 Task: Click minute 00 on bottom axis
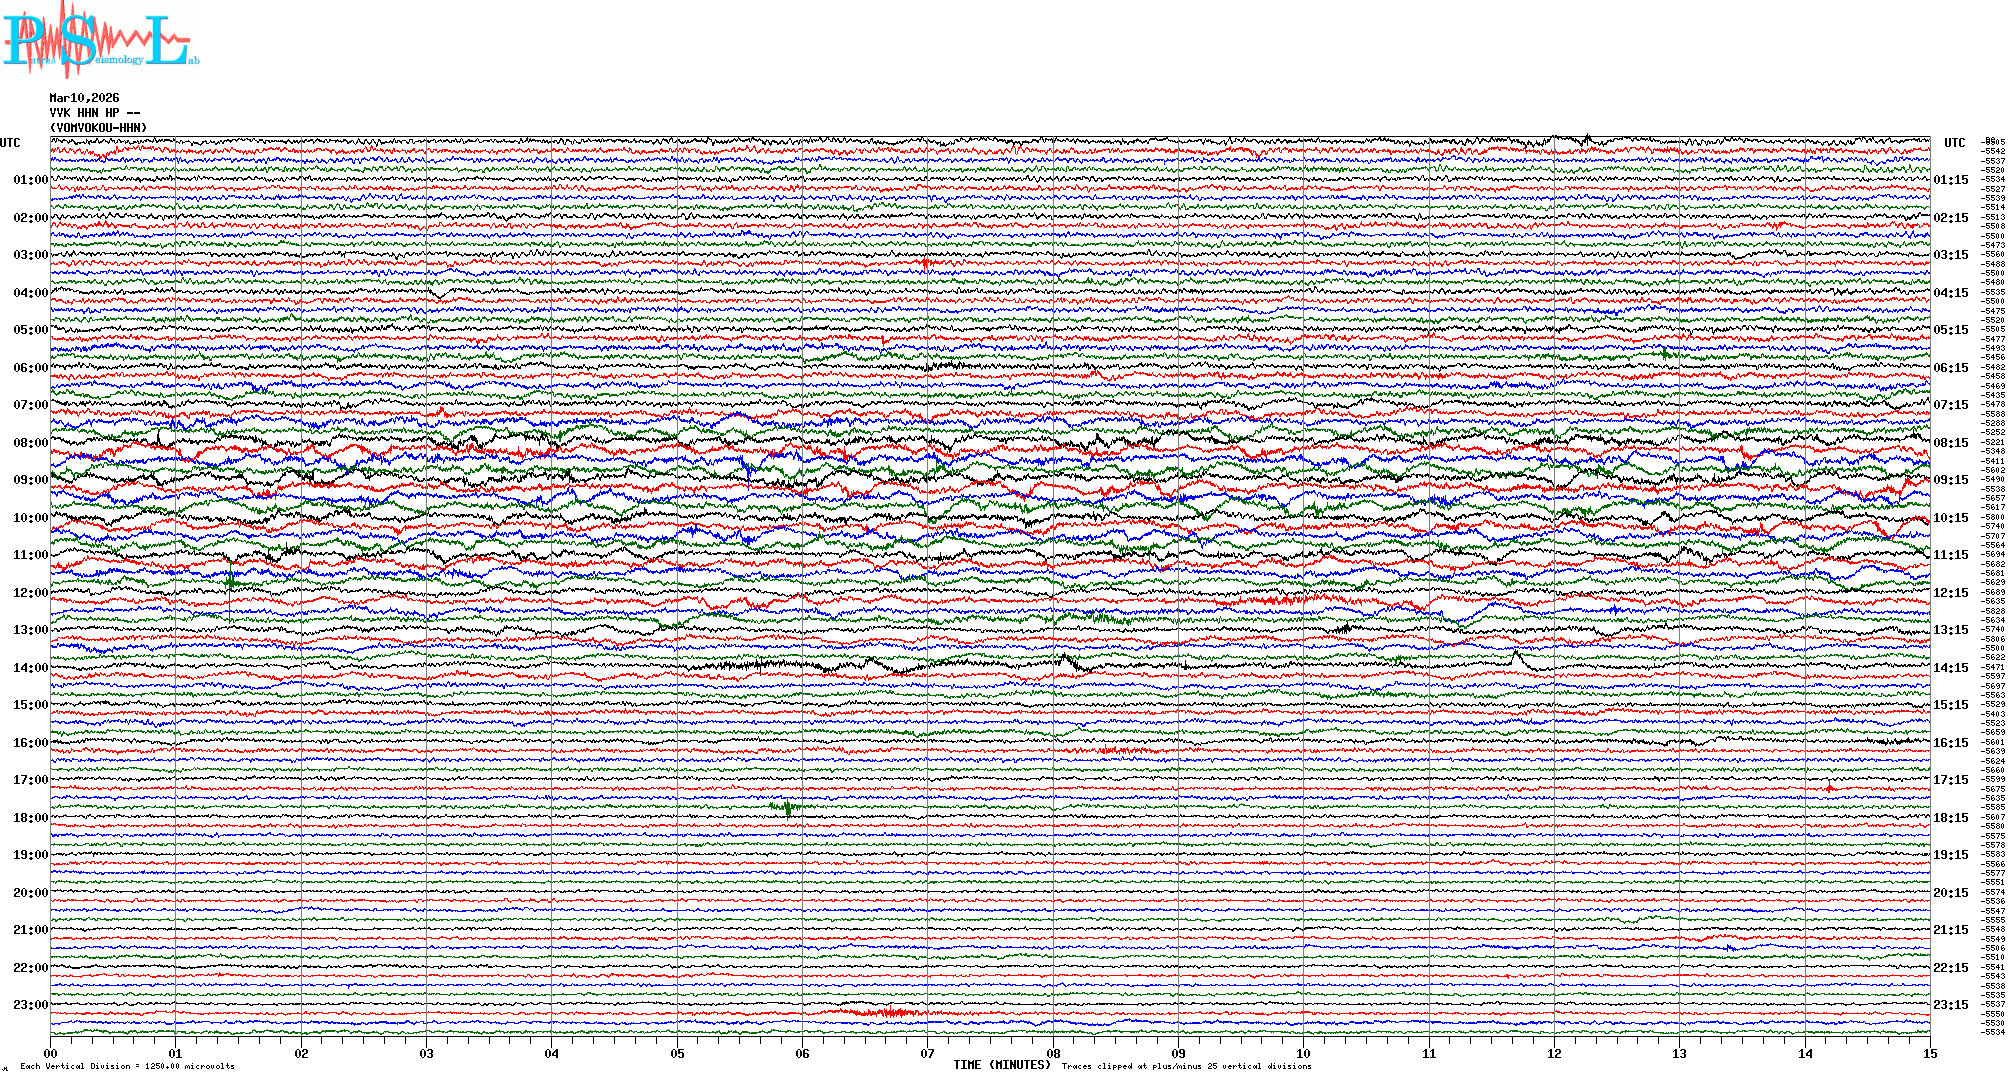[51, 1053]
